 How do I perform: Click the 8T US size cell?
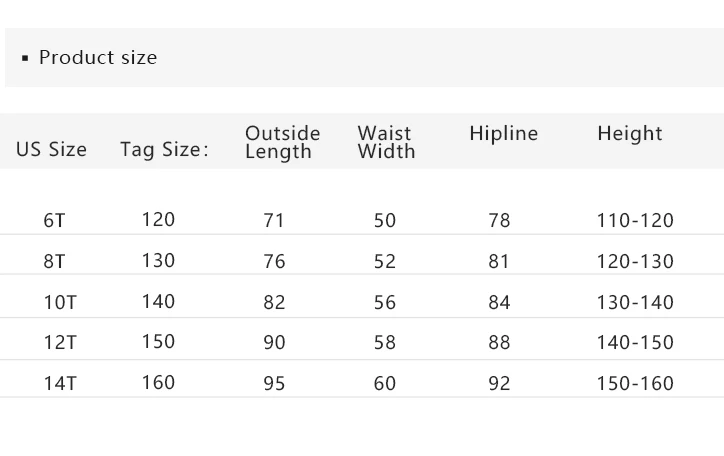point(55,262)
